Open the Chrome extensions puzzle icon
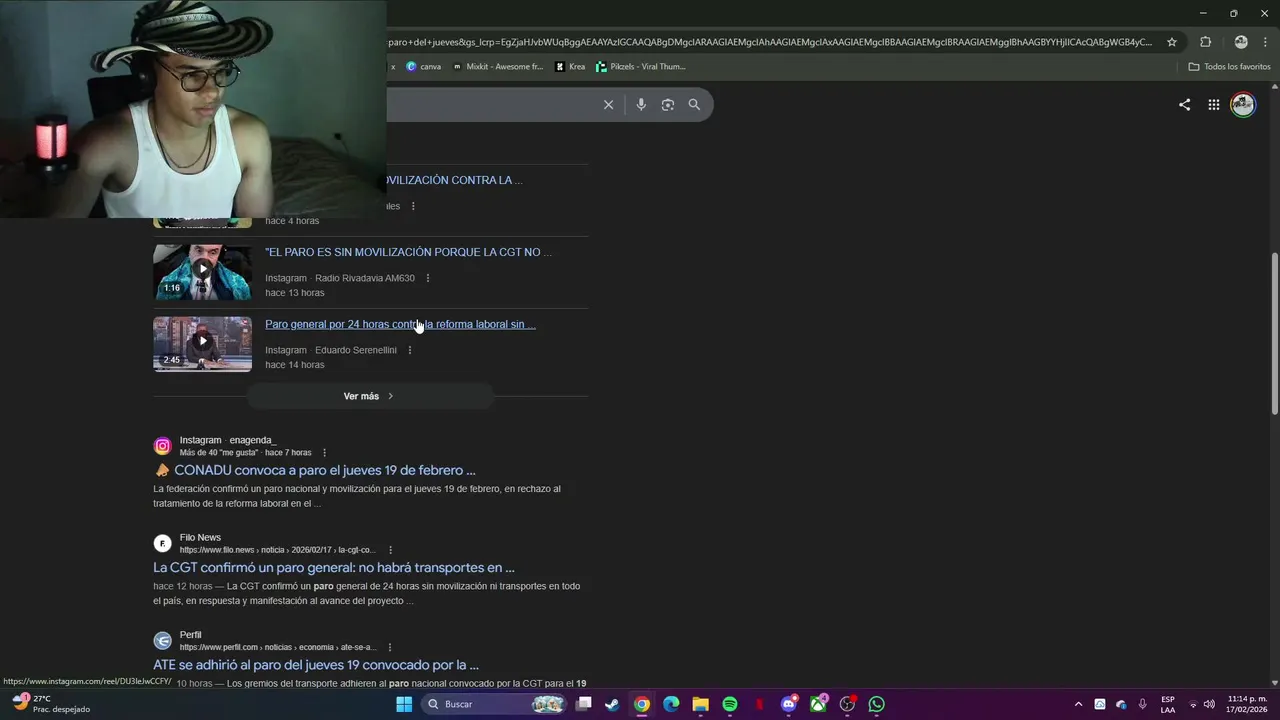Screen dimensions: 1280x720 [1205, 42]
